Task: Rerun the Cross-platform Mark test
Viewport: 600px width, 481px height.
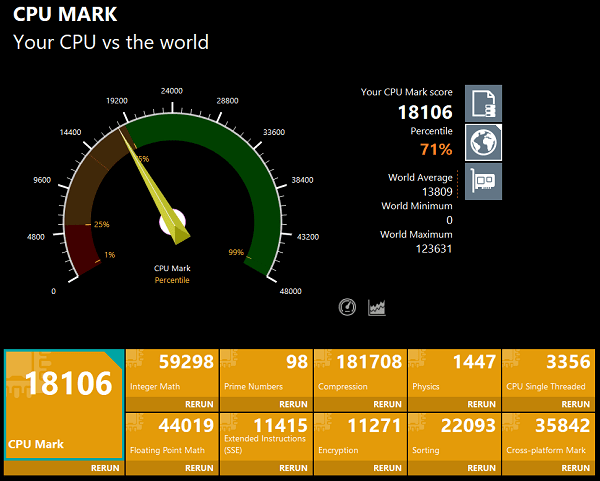Action: point(576,468)
